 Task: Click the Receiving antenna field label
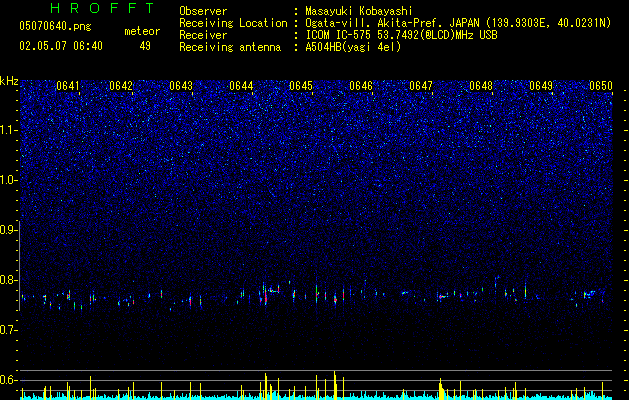point(230,47)
